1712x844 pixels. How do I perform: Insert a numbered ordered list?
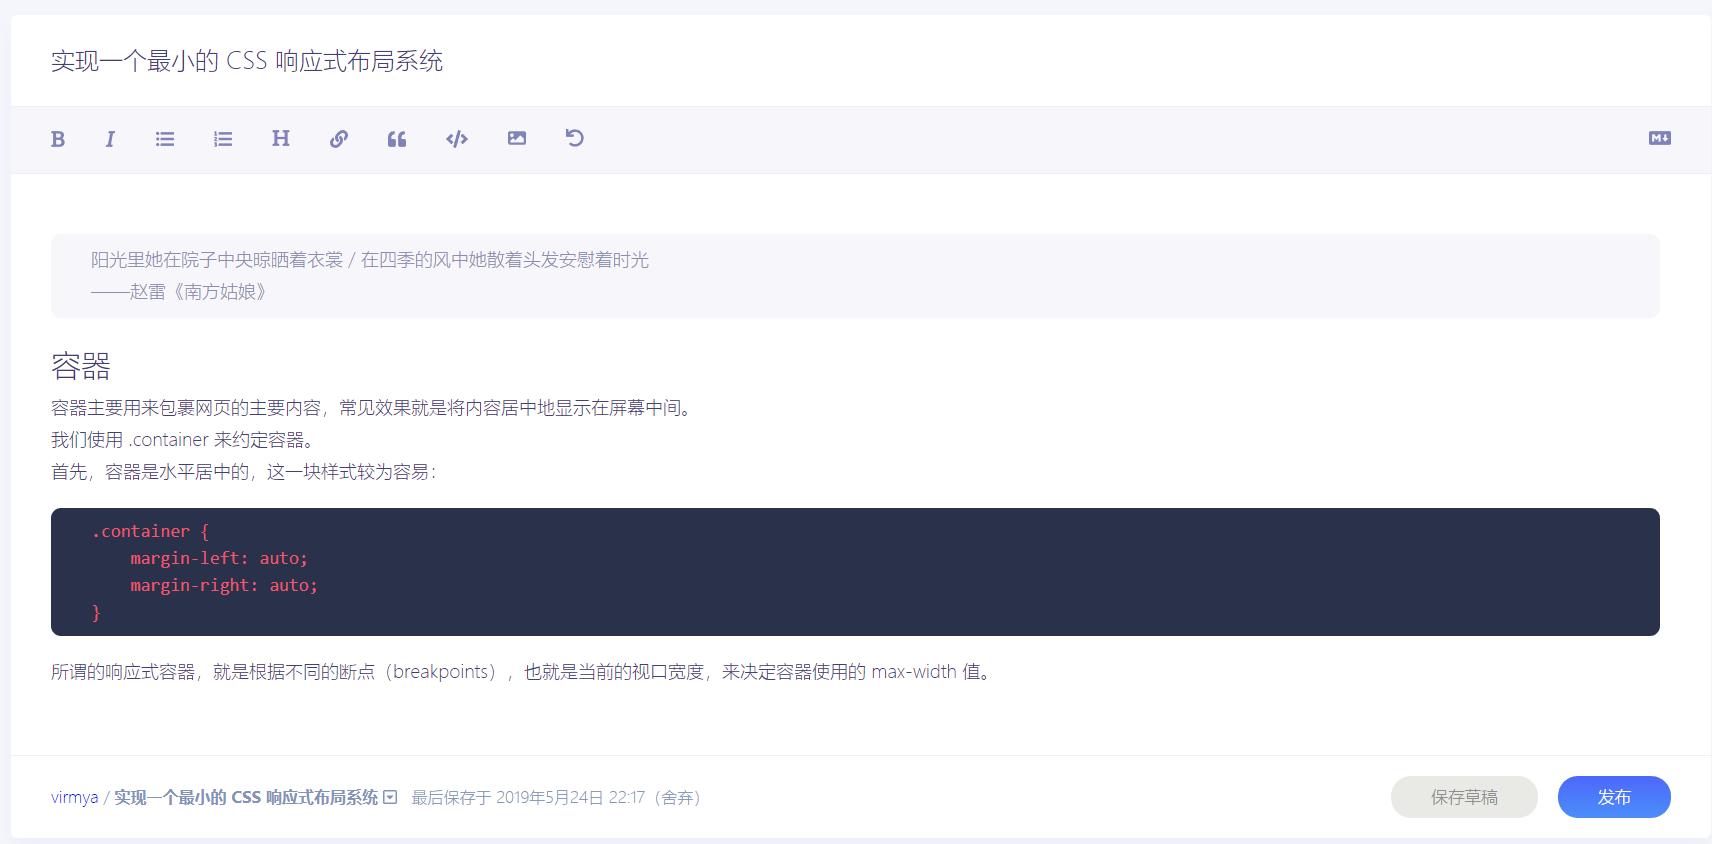223,139
